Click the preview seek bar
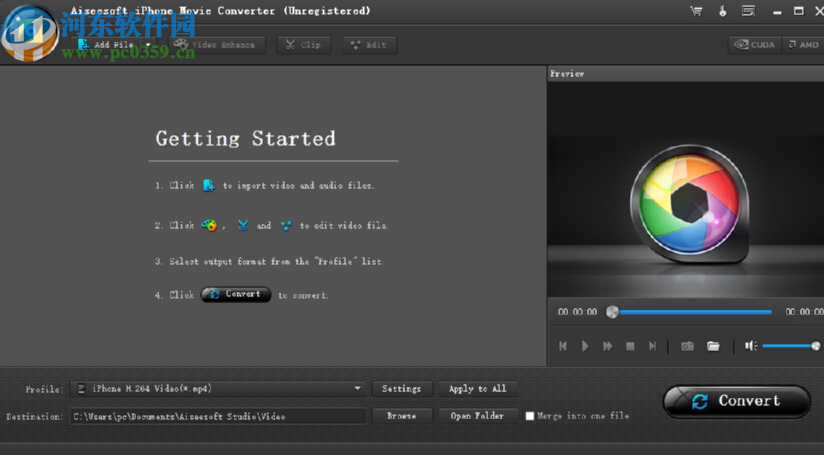Screen dimensions: 824x455 coord(691,312)
